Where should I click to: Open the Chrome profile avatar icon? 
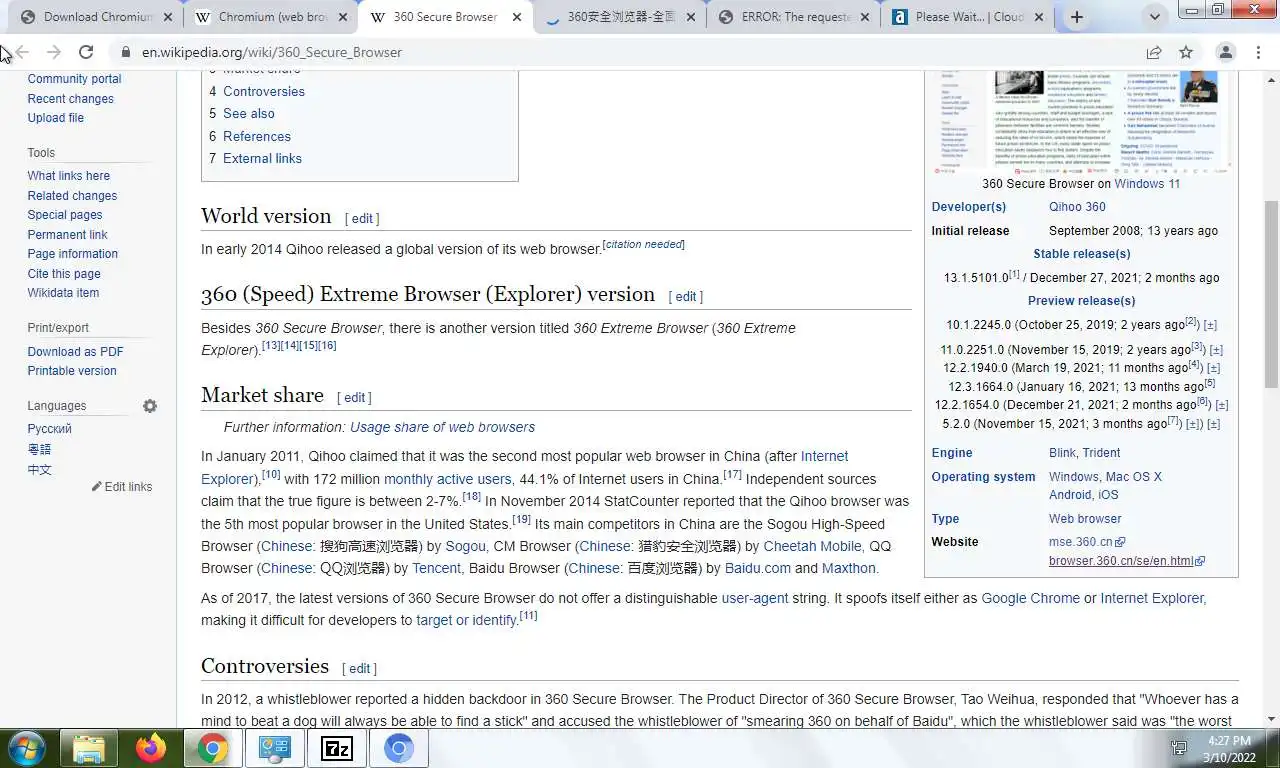tap(1225, 52)
